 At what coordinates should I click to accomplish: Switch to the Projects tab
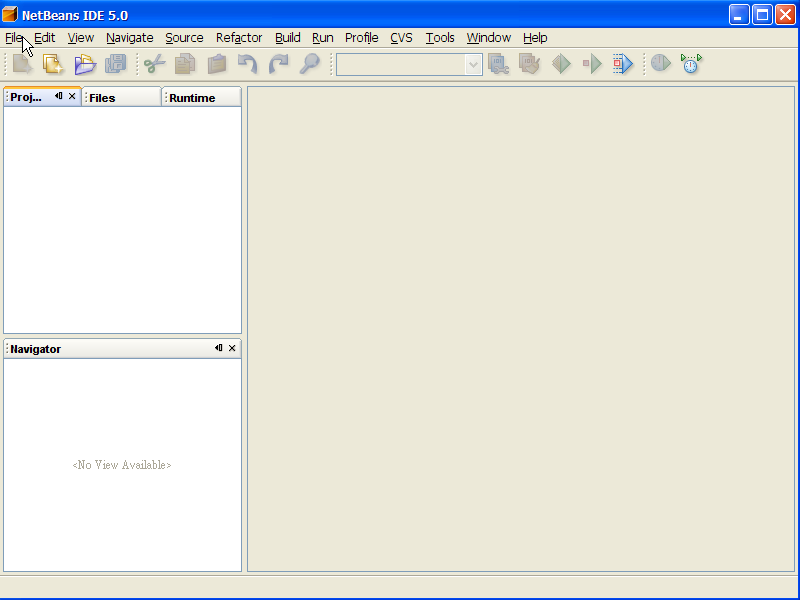27,97
